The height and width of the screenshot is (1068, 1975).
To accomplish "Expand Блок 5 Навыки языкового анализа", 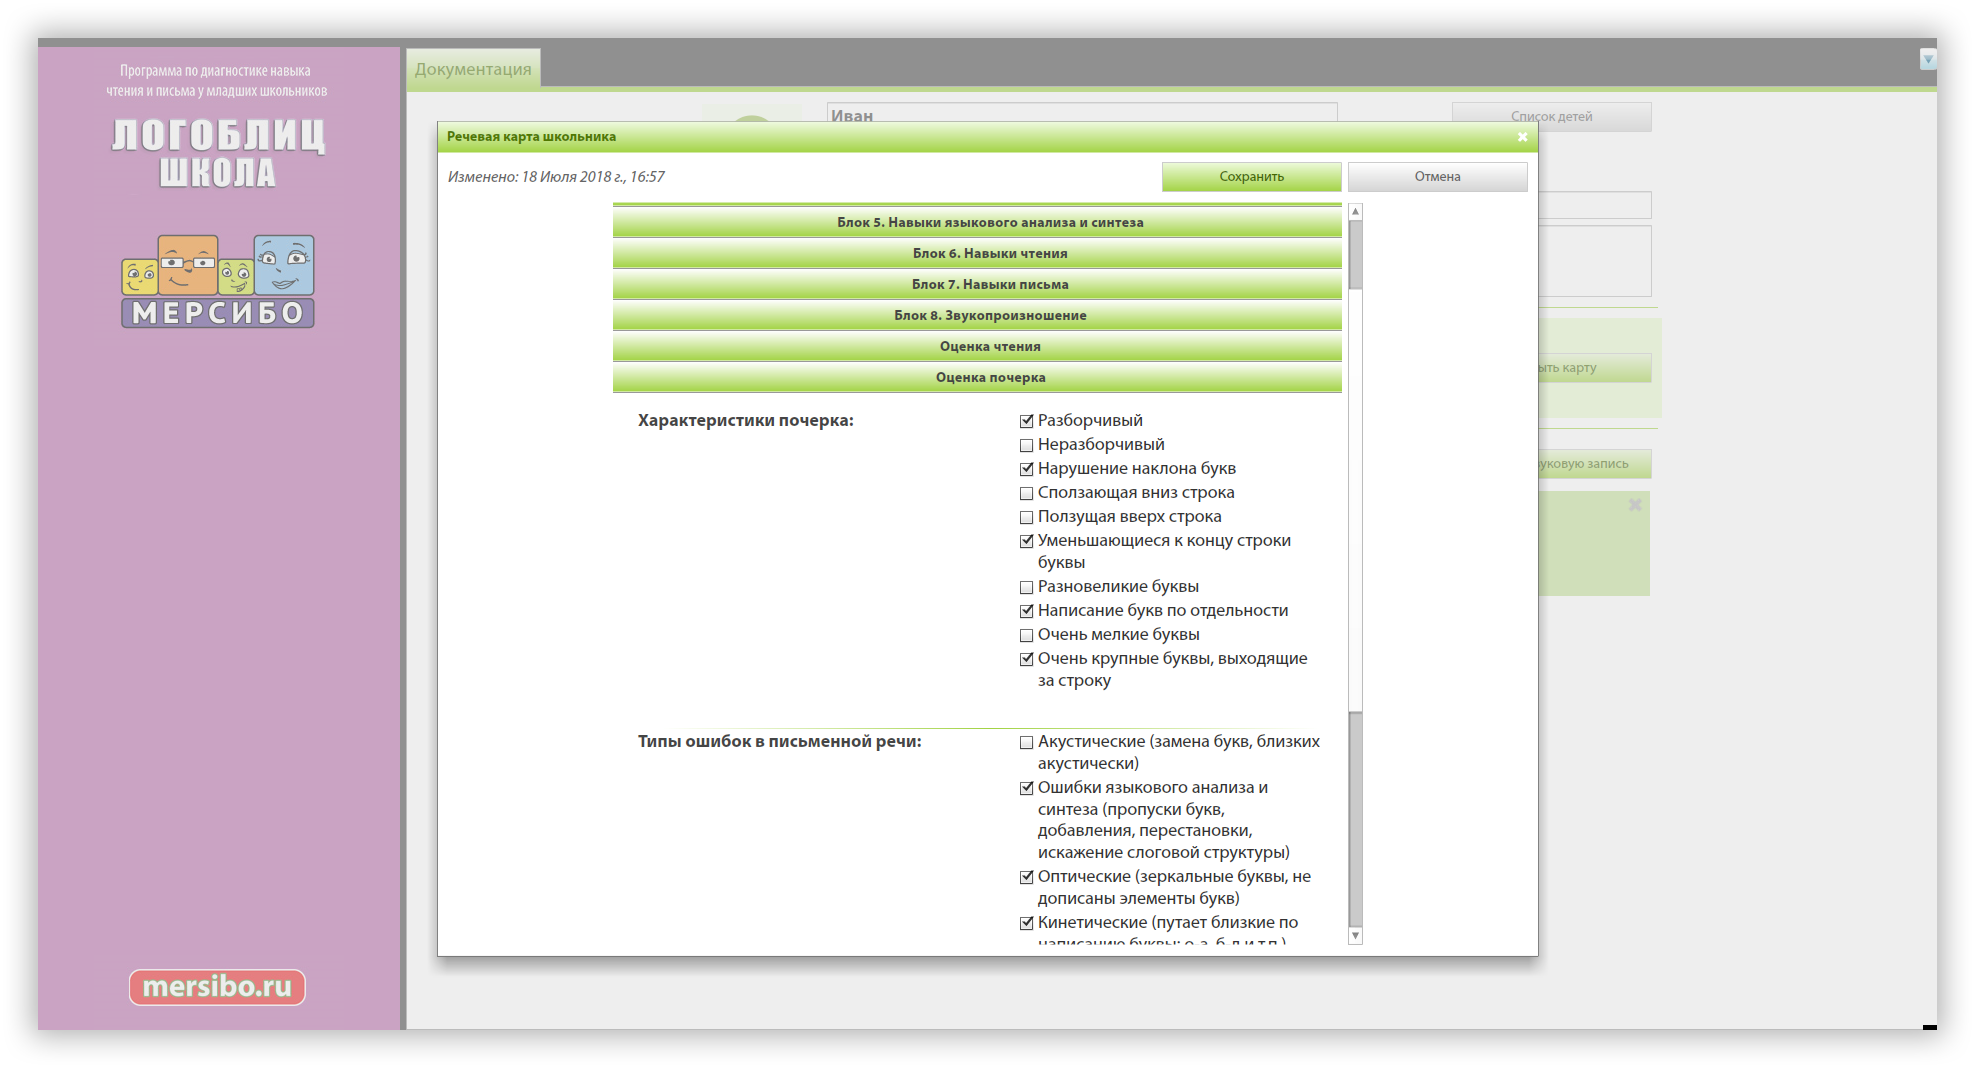I will (976, 222).
